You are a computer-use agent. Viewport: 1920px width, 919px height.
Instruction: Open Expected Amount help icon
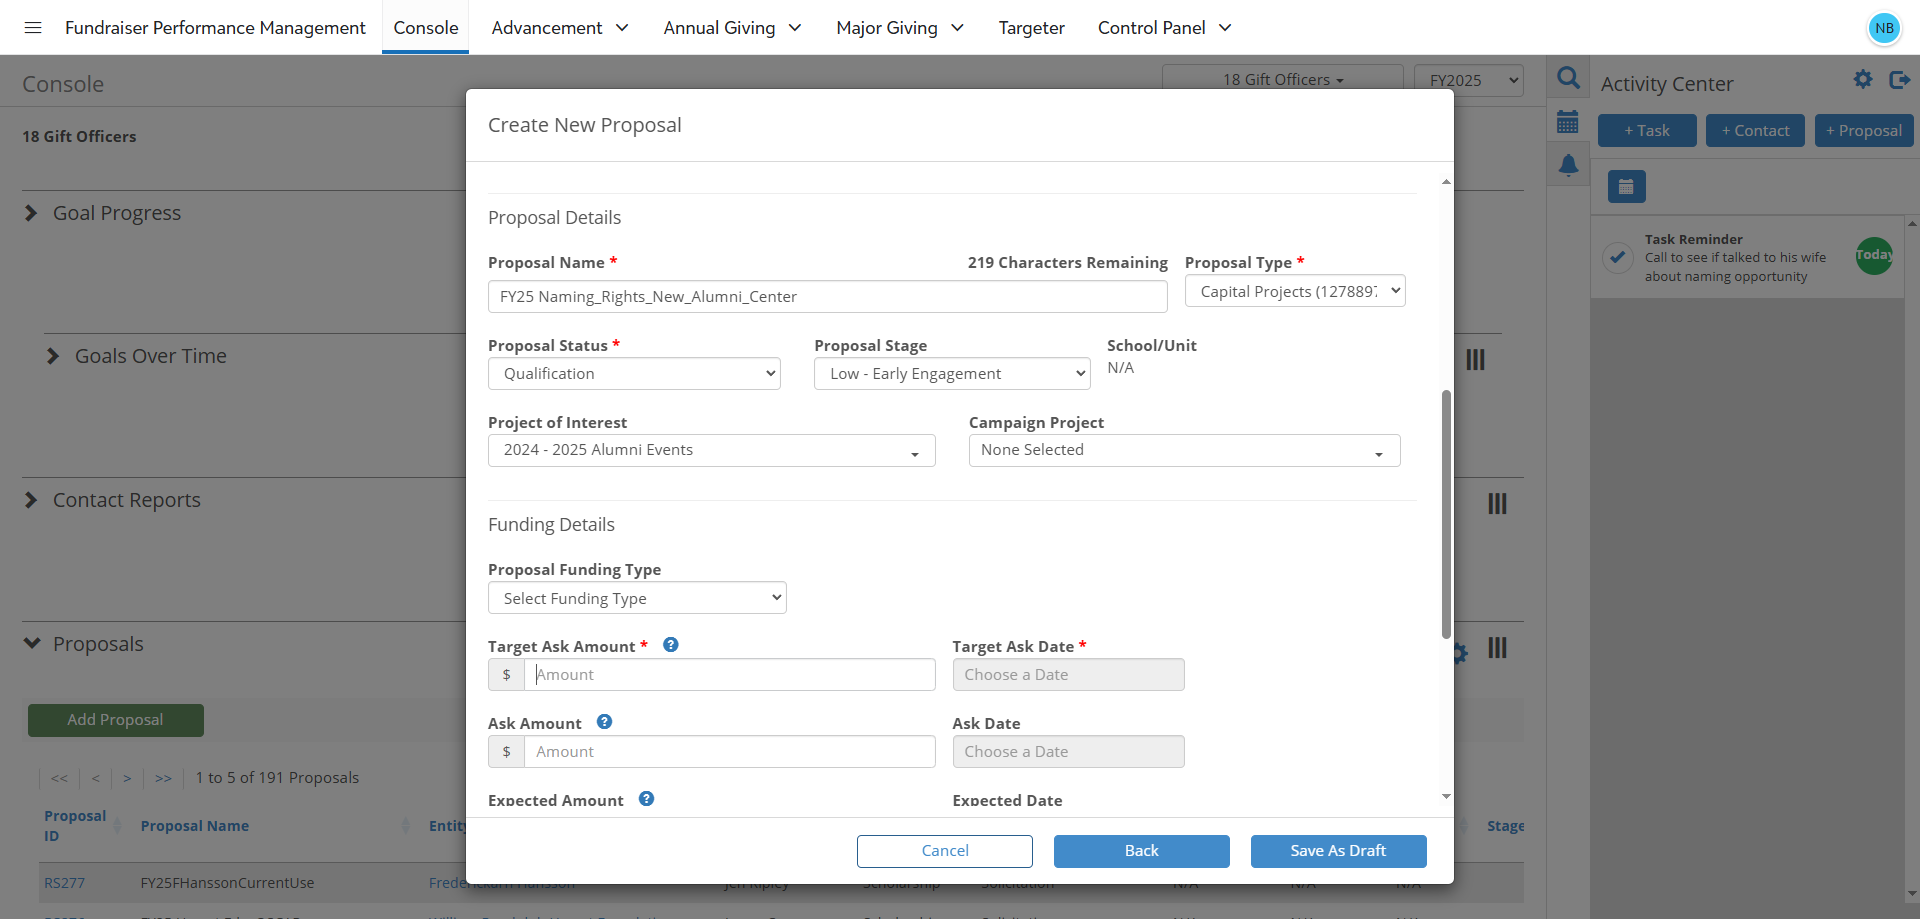[646, 799]
